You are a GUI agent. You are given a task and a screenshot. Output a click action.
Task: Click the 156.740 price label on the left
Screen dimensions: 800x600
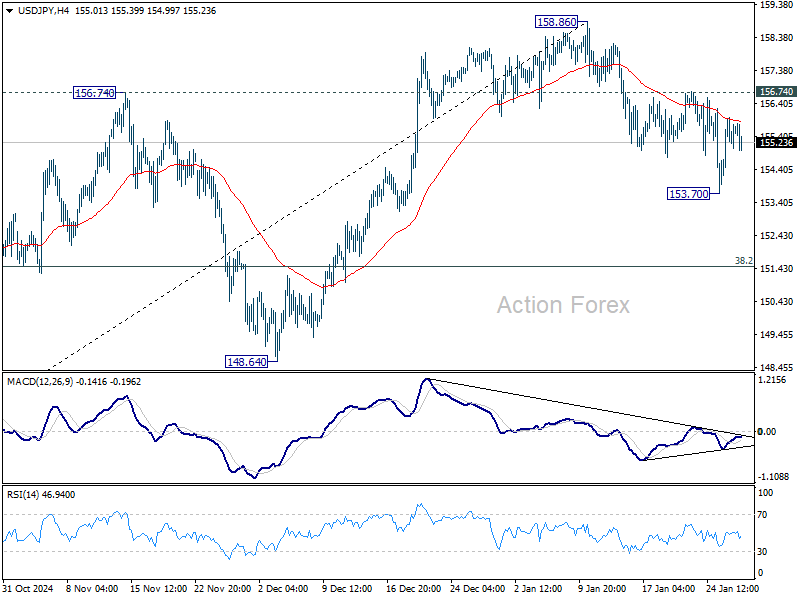click(94, 93)
